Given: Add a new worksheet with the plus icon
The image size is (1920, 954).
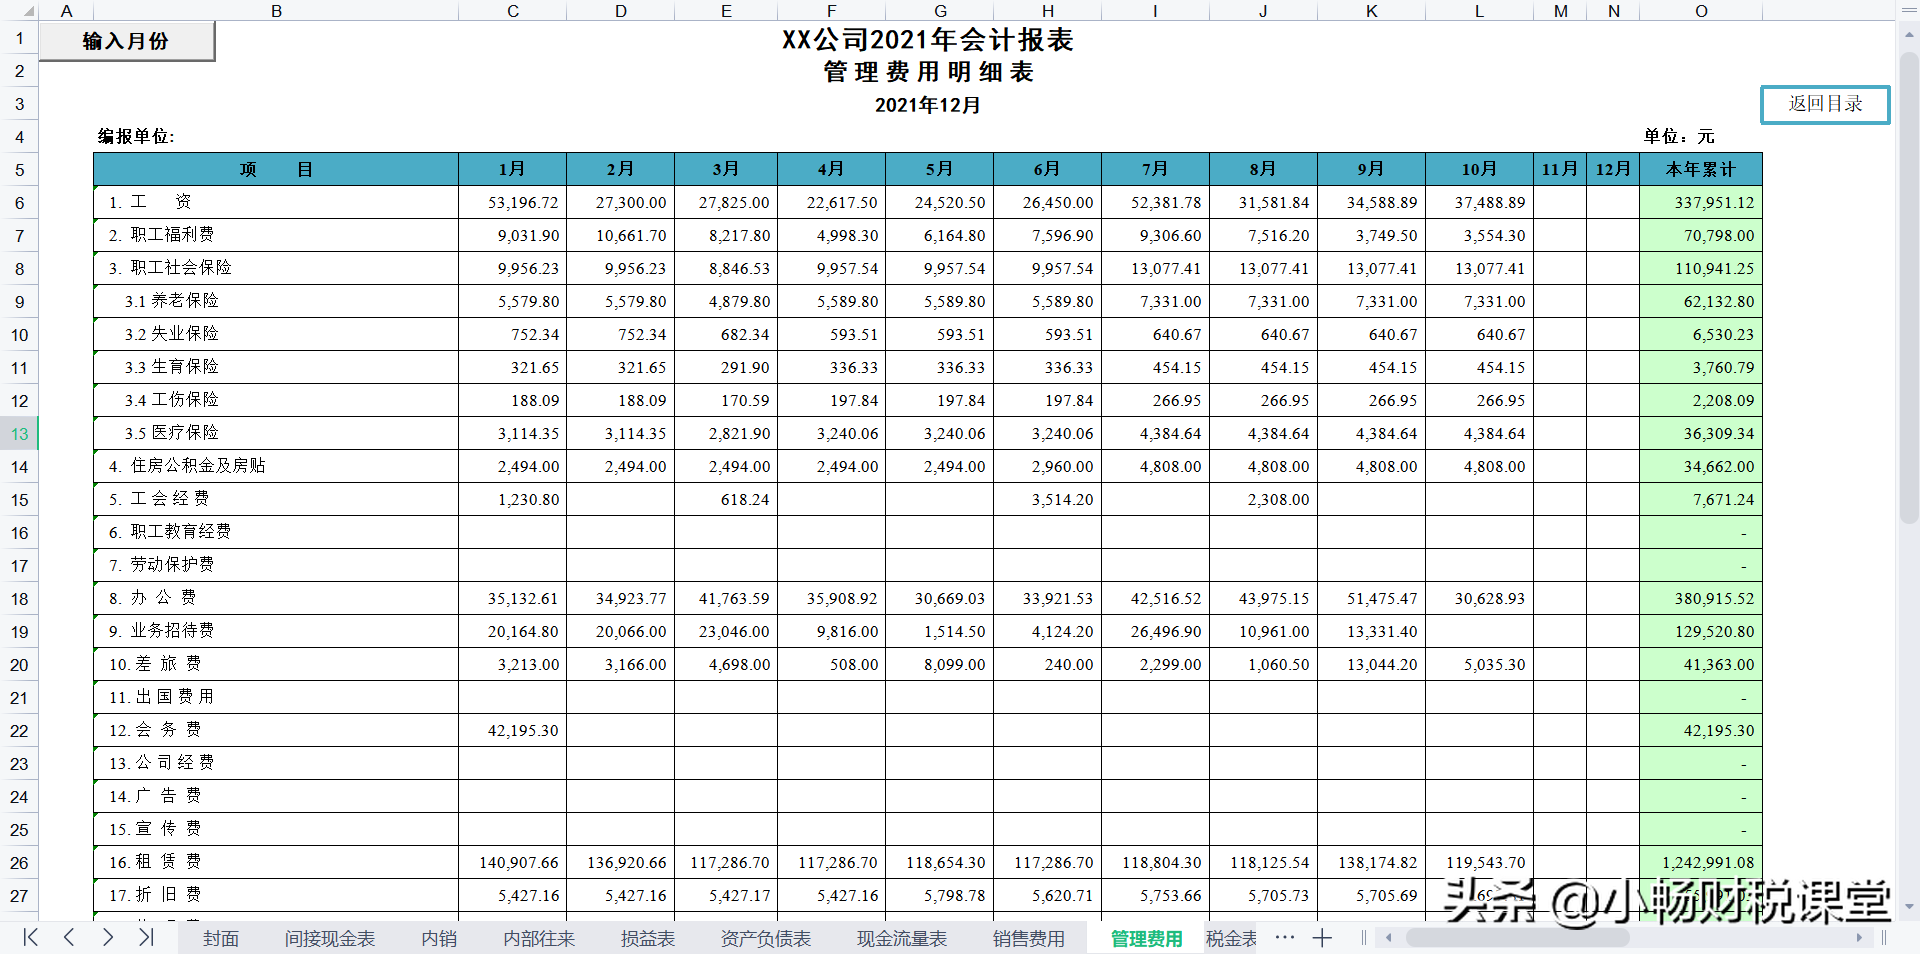Looking at the screenshot, I should (x=1322, y=938).
